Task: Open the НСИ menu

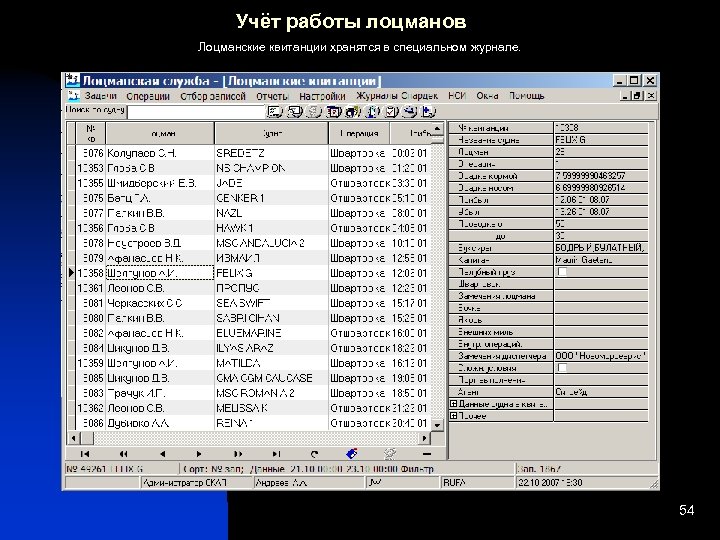Action: (x=457, y=96)
